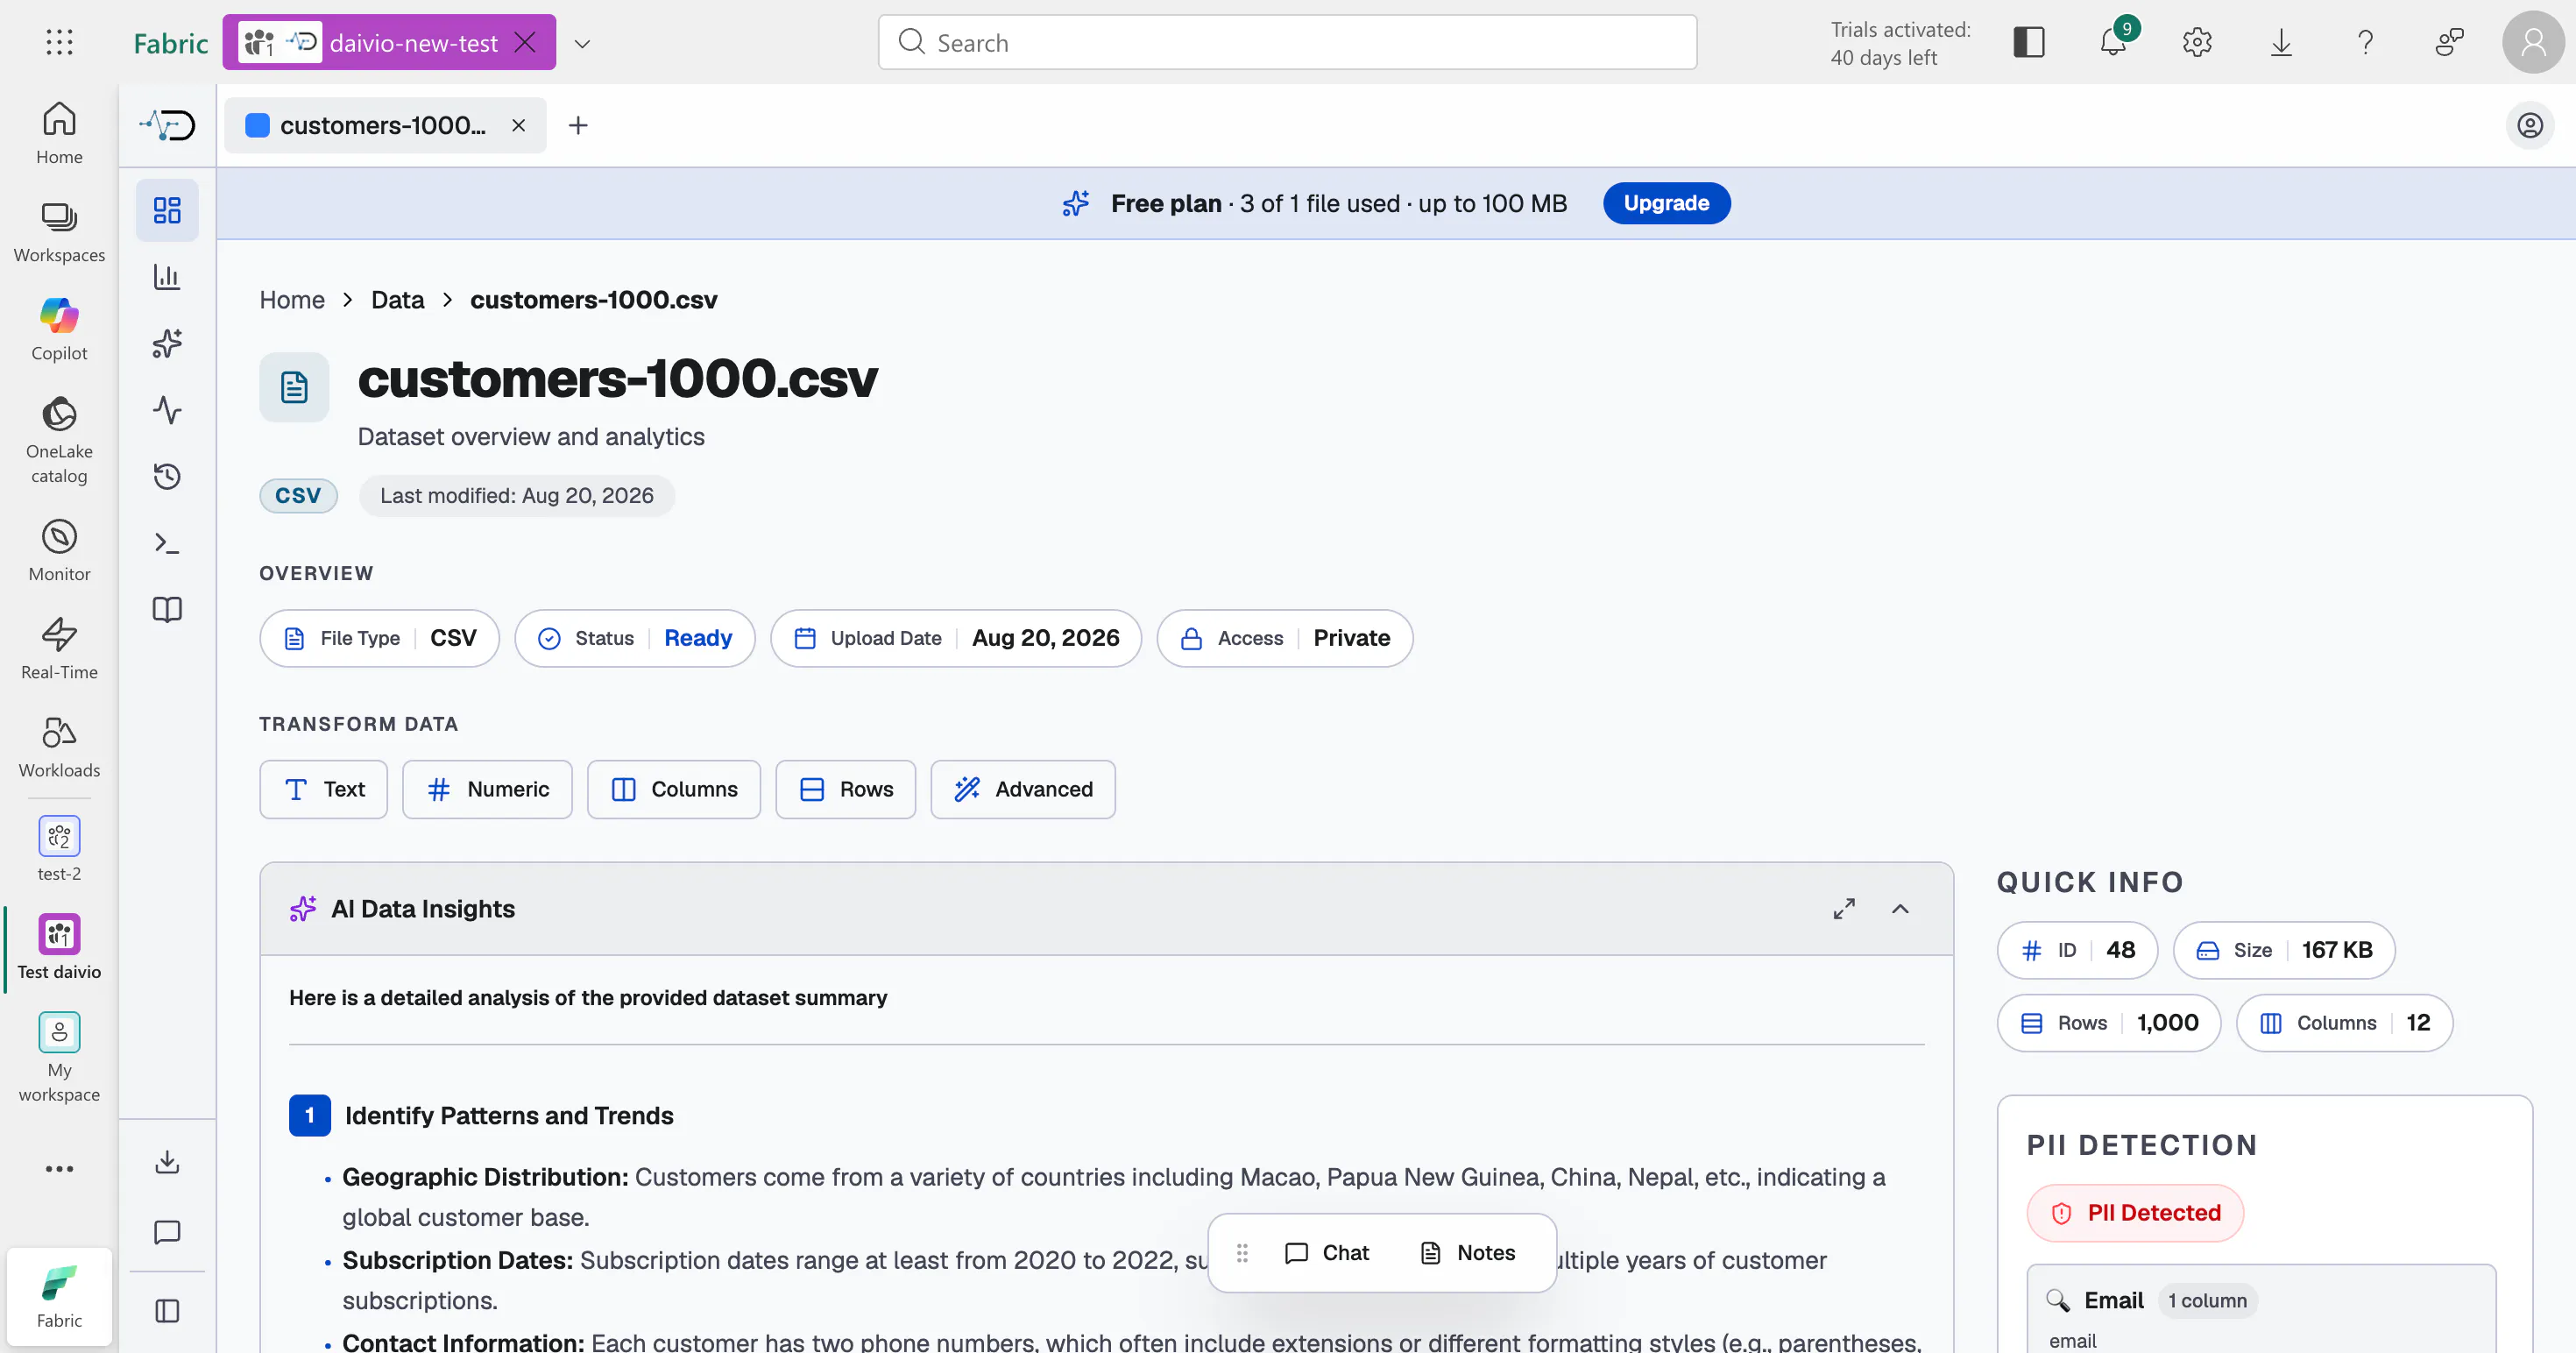Open Real-Time hub
Screen dimensions: 2576x1353
pos(59,648)
